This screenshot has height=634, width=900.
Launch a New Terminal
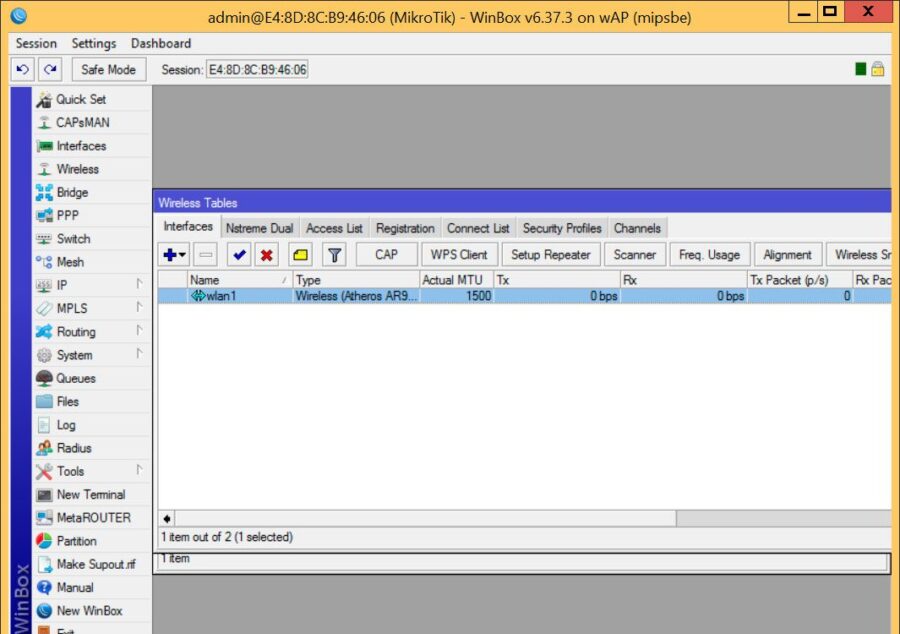click(x=92, y=495)
